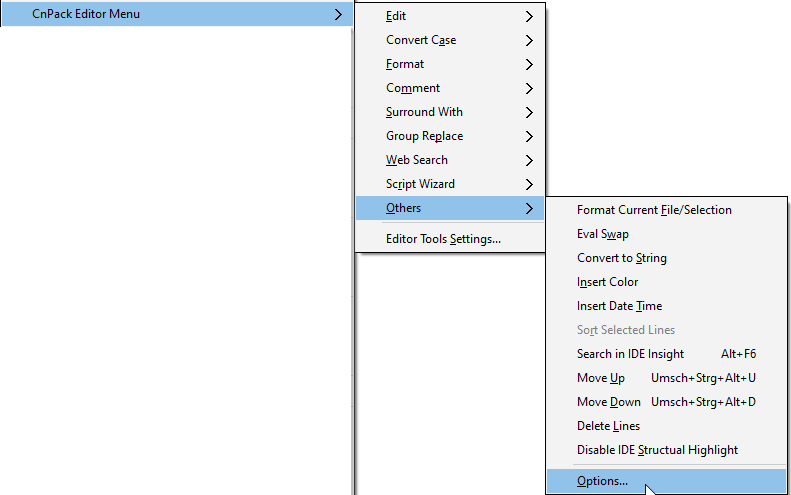This screenshot has width=791, height=495.
Task: Open the Script Wizard submenu
Action: click(449, 184)
